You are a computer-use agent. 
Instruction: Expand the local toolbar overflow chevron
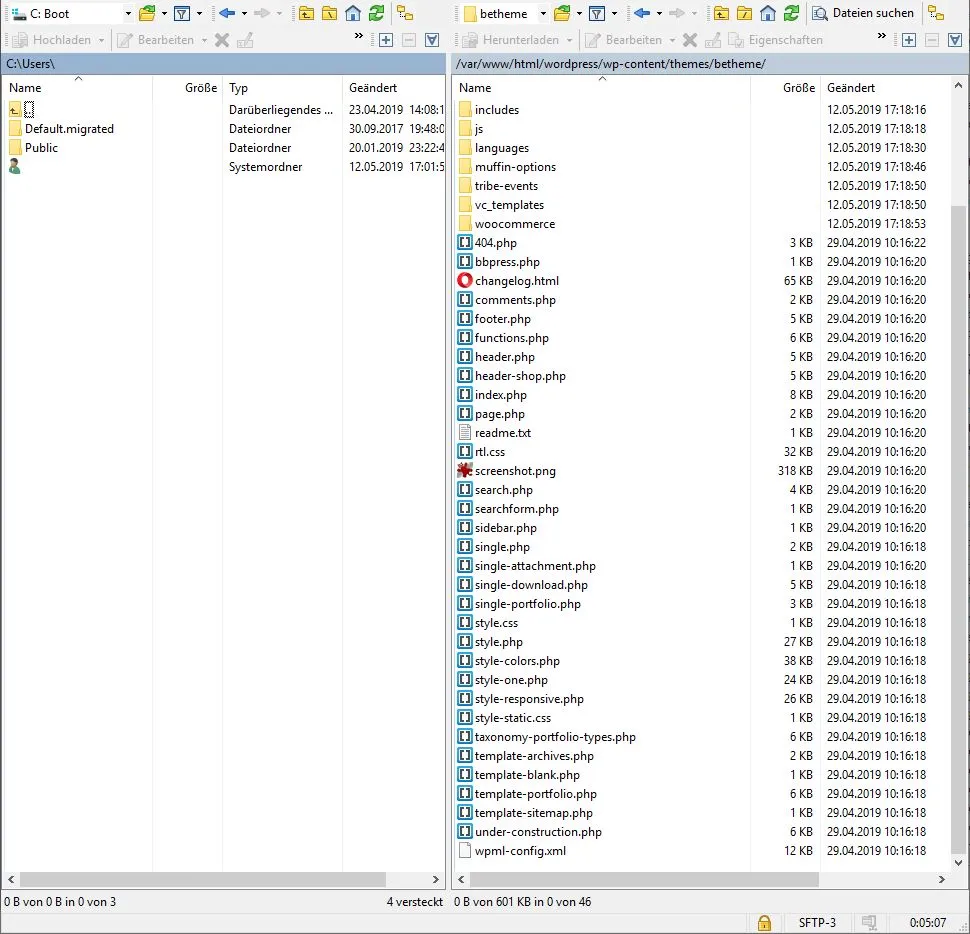click(358, 36)
